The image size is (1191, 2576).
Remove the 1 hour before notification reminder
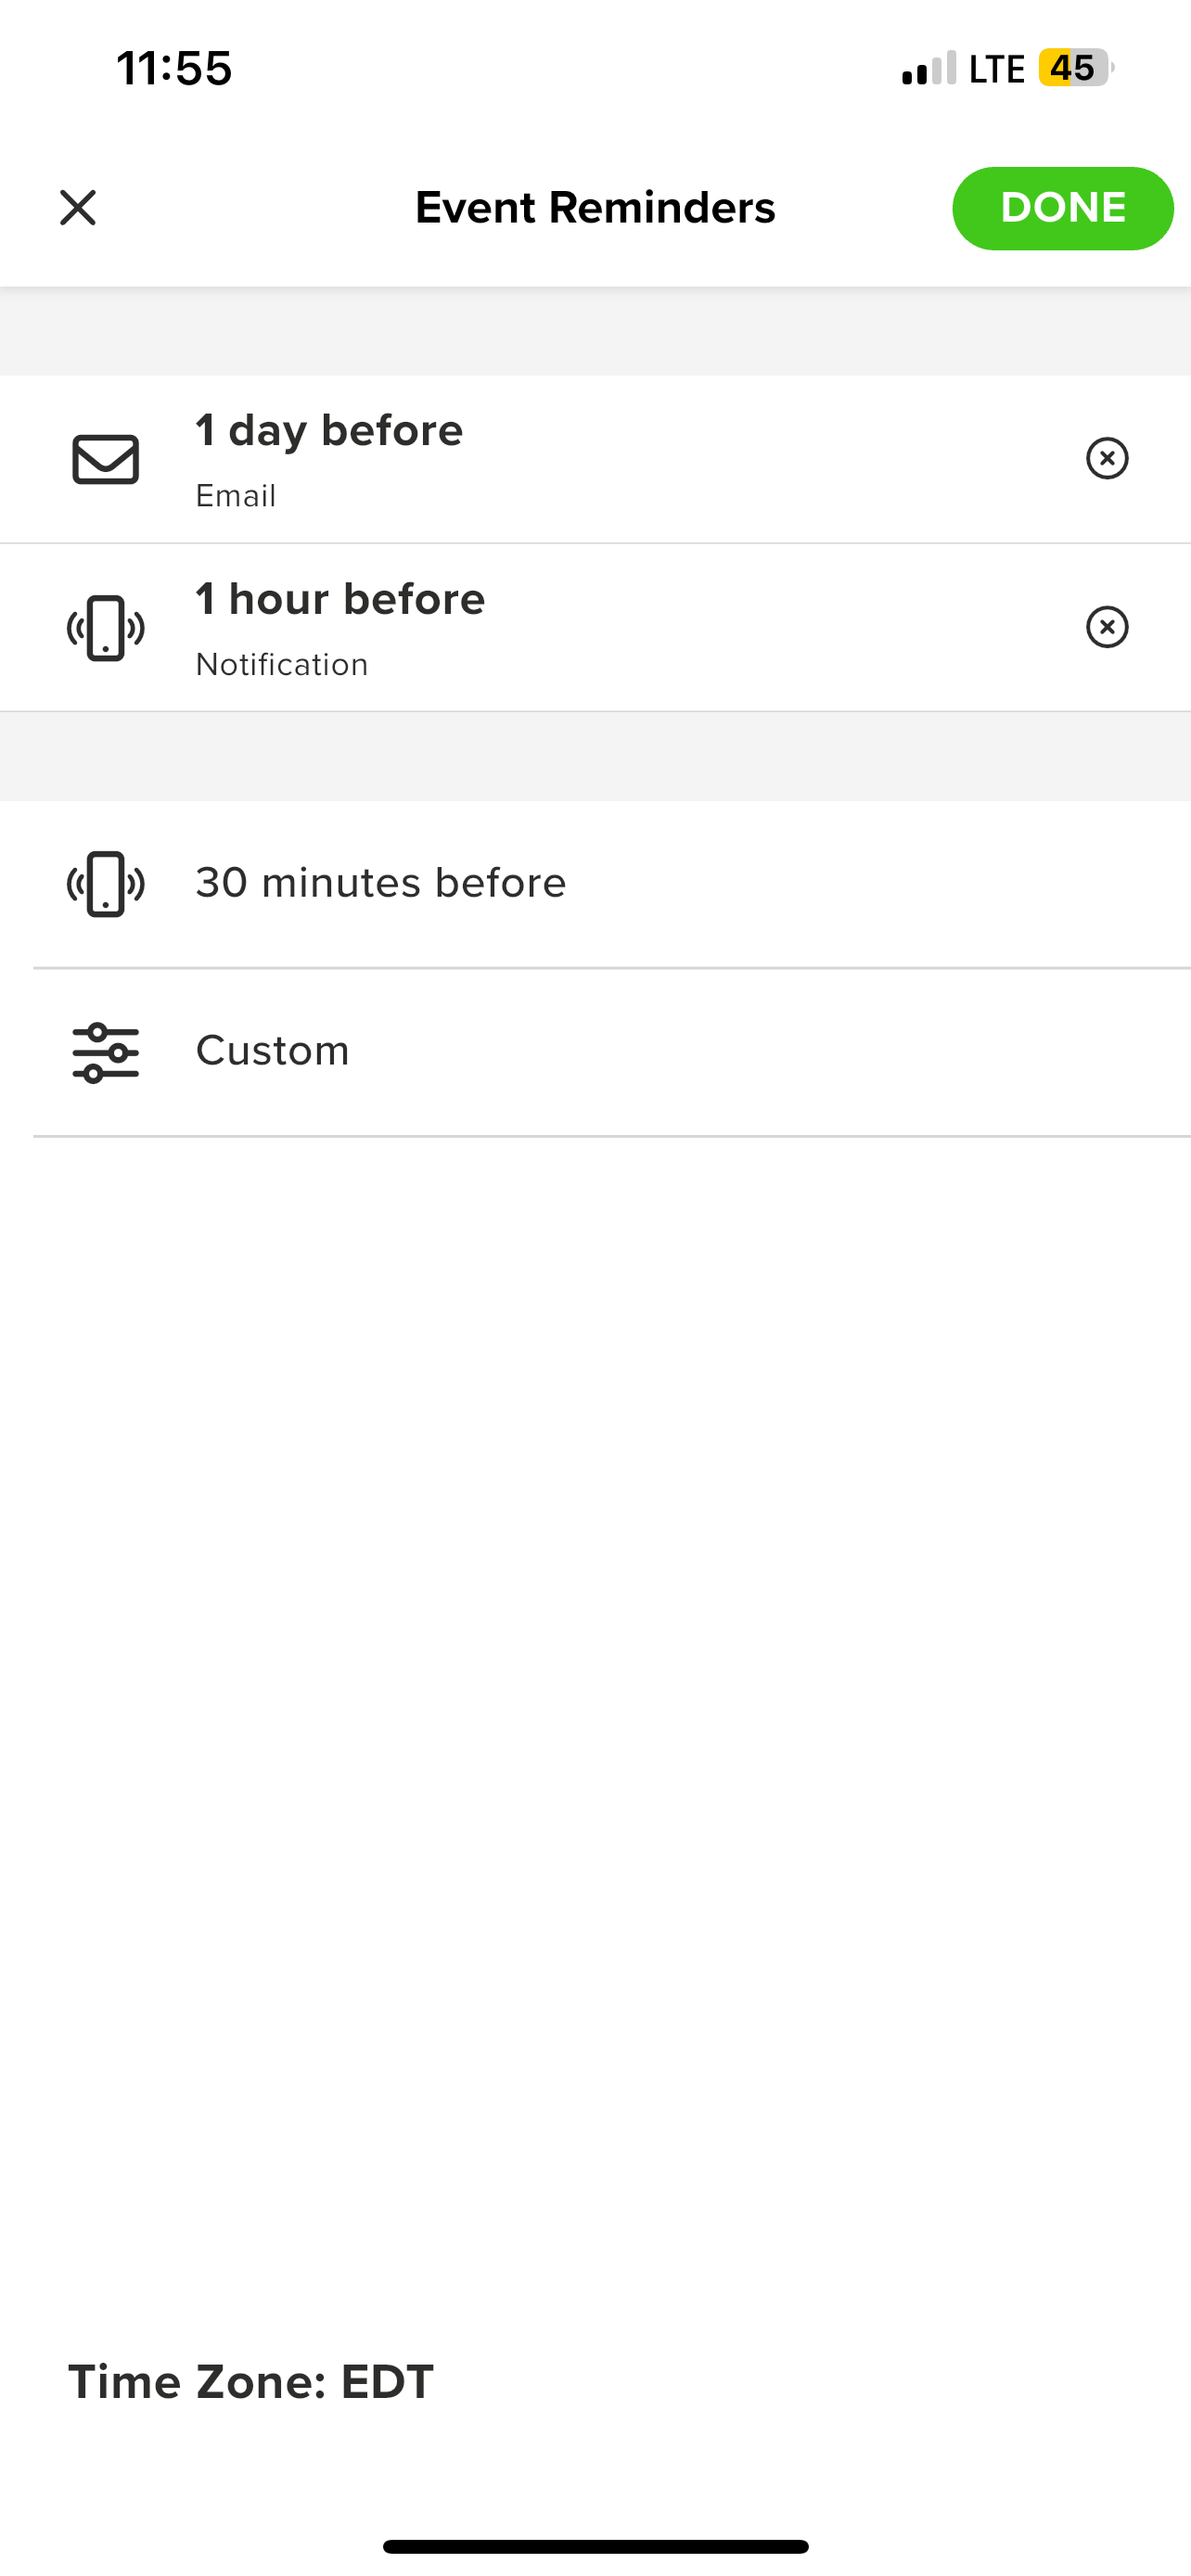click(1107, 628)
